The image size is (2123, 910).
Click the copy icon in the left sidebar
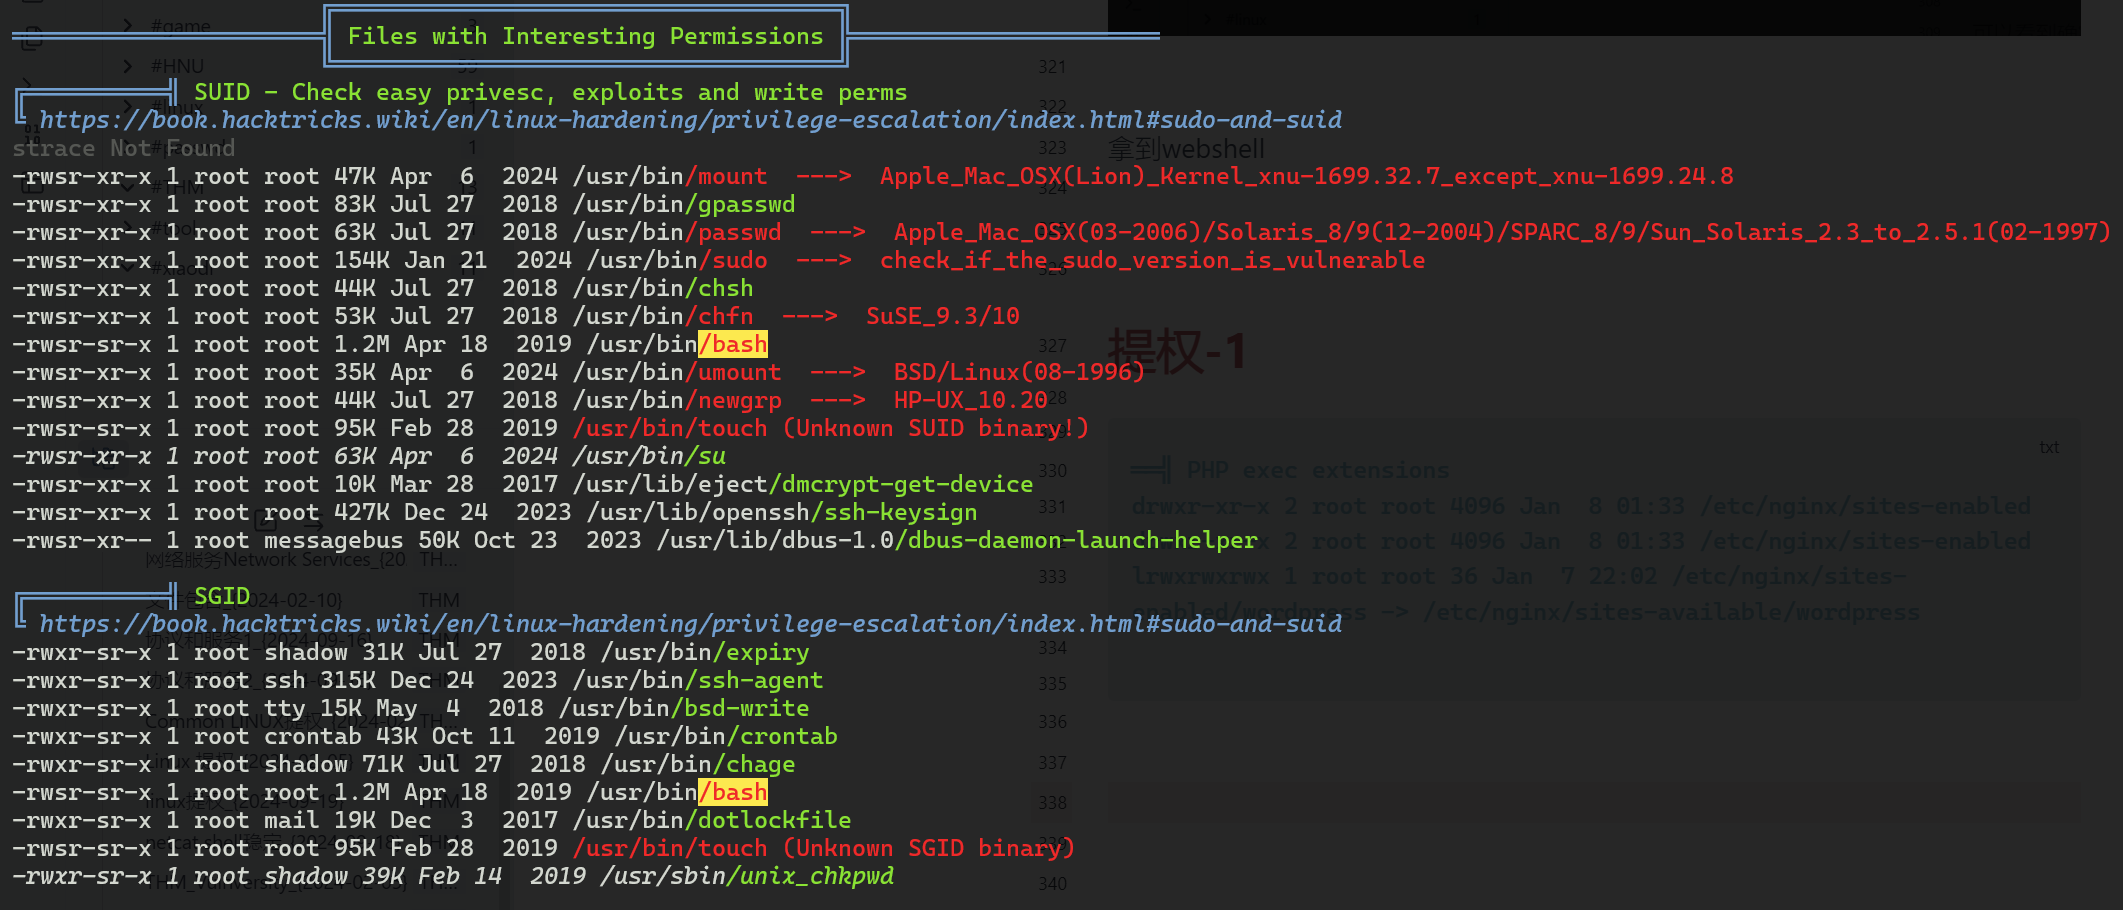click(x=32, y=38)
